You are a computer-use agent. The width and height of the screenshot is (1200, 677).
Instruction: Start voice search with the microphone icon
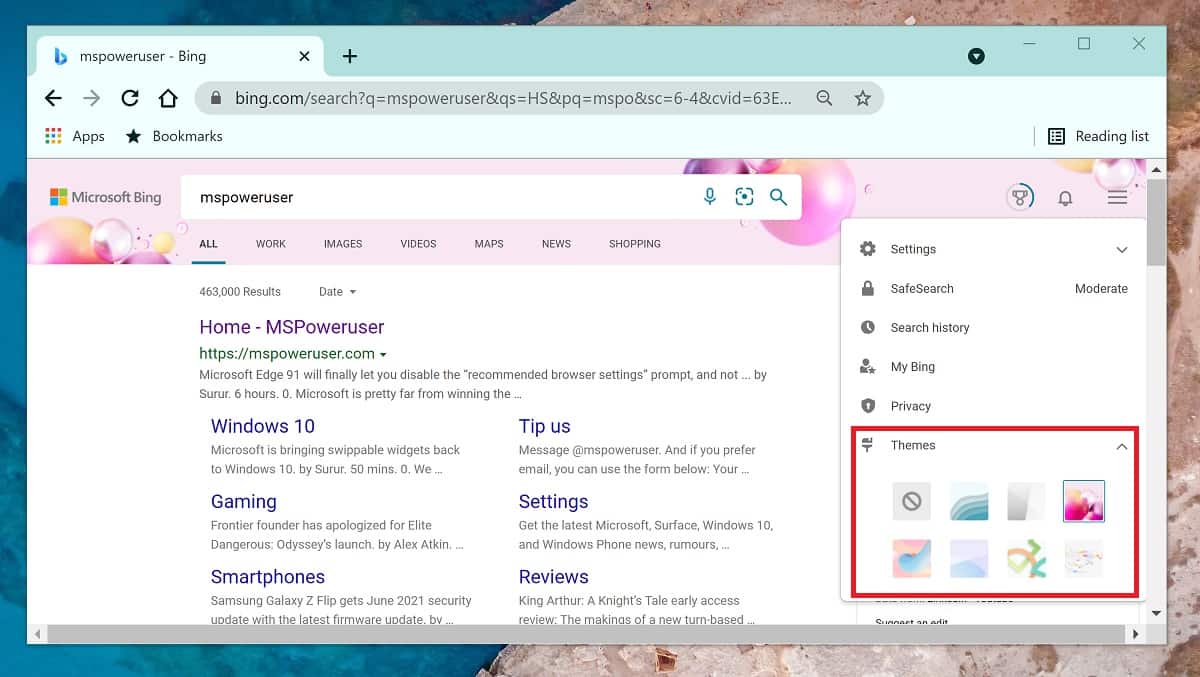tap(710, 197)
